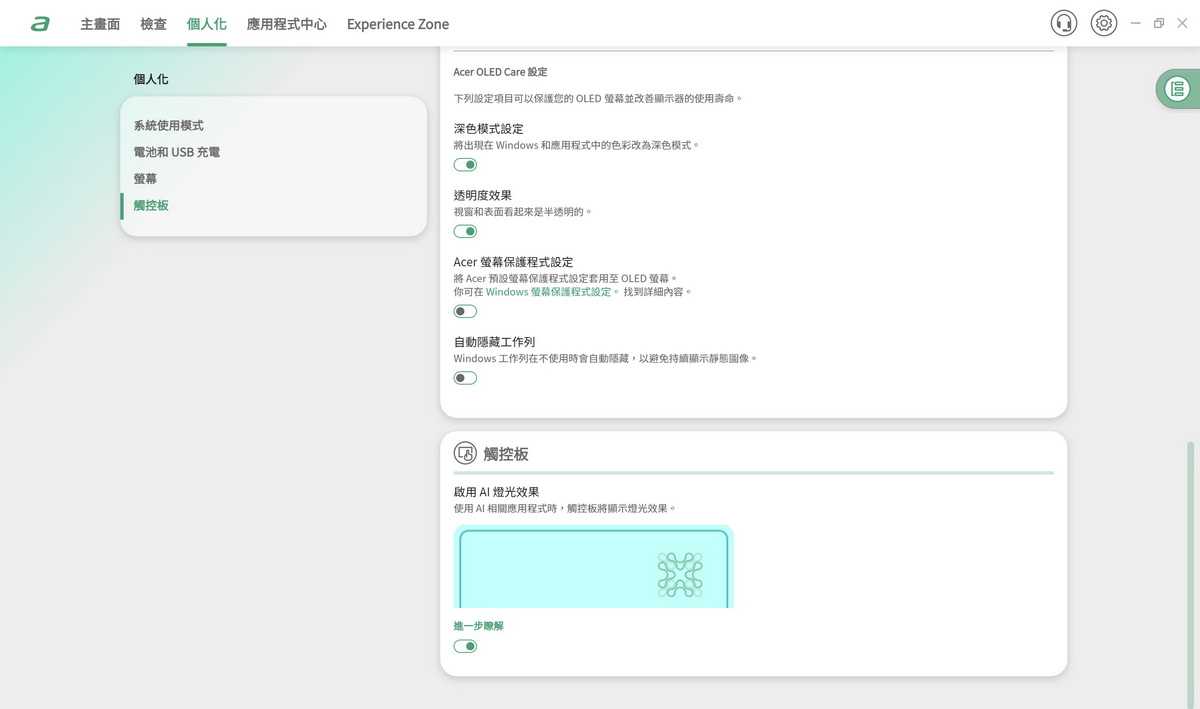1200x709 pixels.
Task: Enable the Acer 螢幕保護程式設定 toggle
Action: coord(465,311)
